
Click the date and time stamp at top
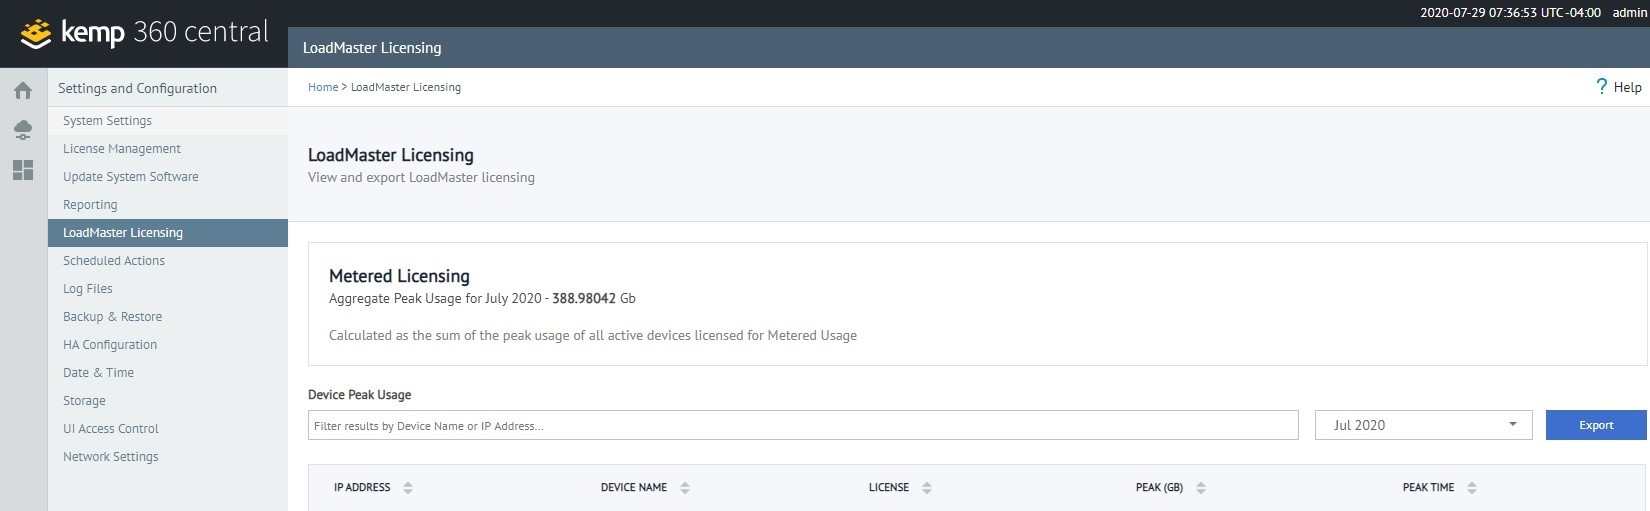pyautogui.click(x=1510, y=13)
